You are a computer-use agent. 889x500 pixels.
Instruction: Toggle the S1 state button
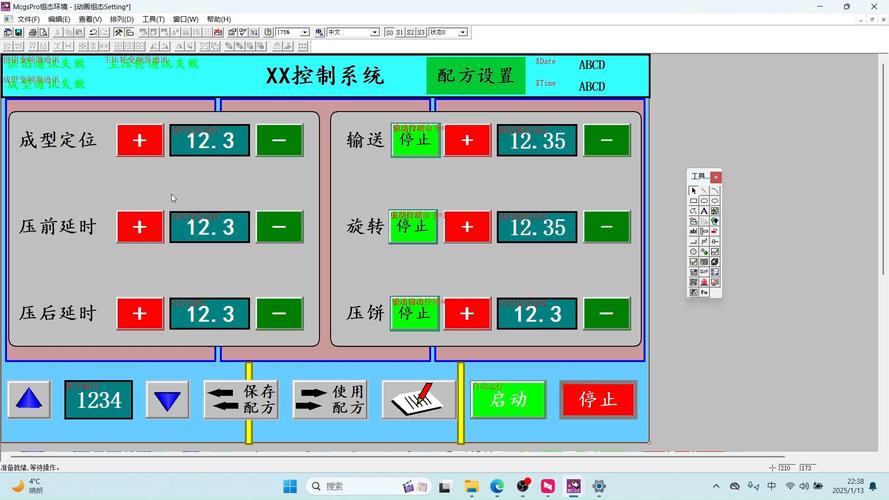[400, 32]
